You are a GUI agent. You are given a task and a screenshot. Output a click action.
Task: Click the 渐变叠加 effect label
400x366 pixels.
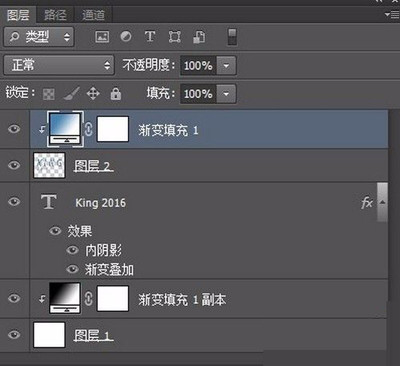[x=109, y=269]
